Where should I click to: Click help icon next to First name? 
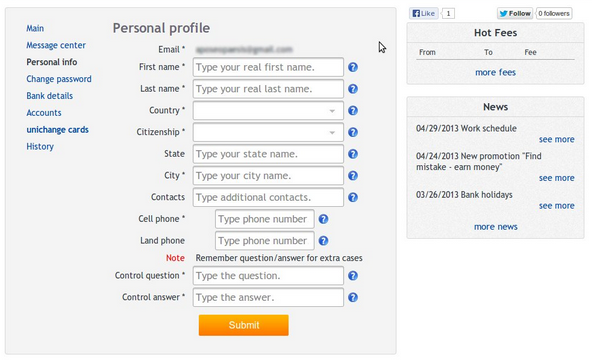353,67
